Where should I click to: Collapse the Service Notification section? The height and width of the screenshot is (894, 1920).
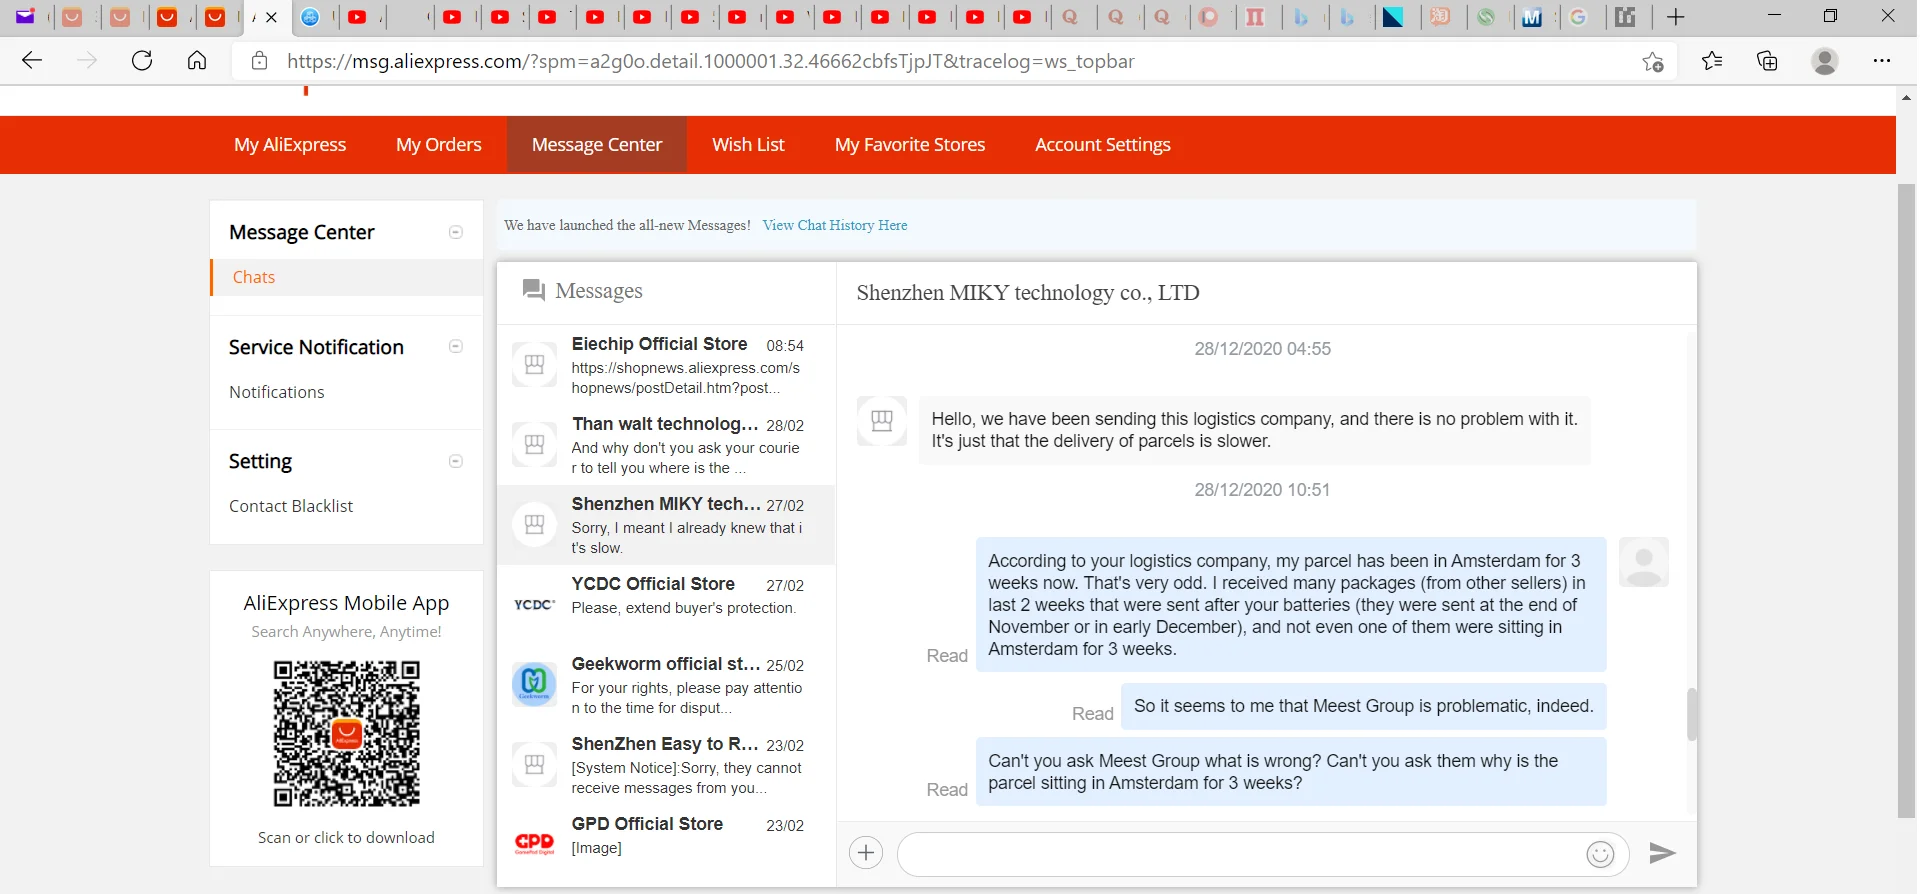pos(456,347)
